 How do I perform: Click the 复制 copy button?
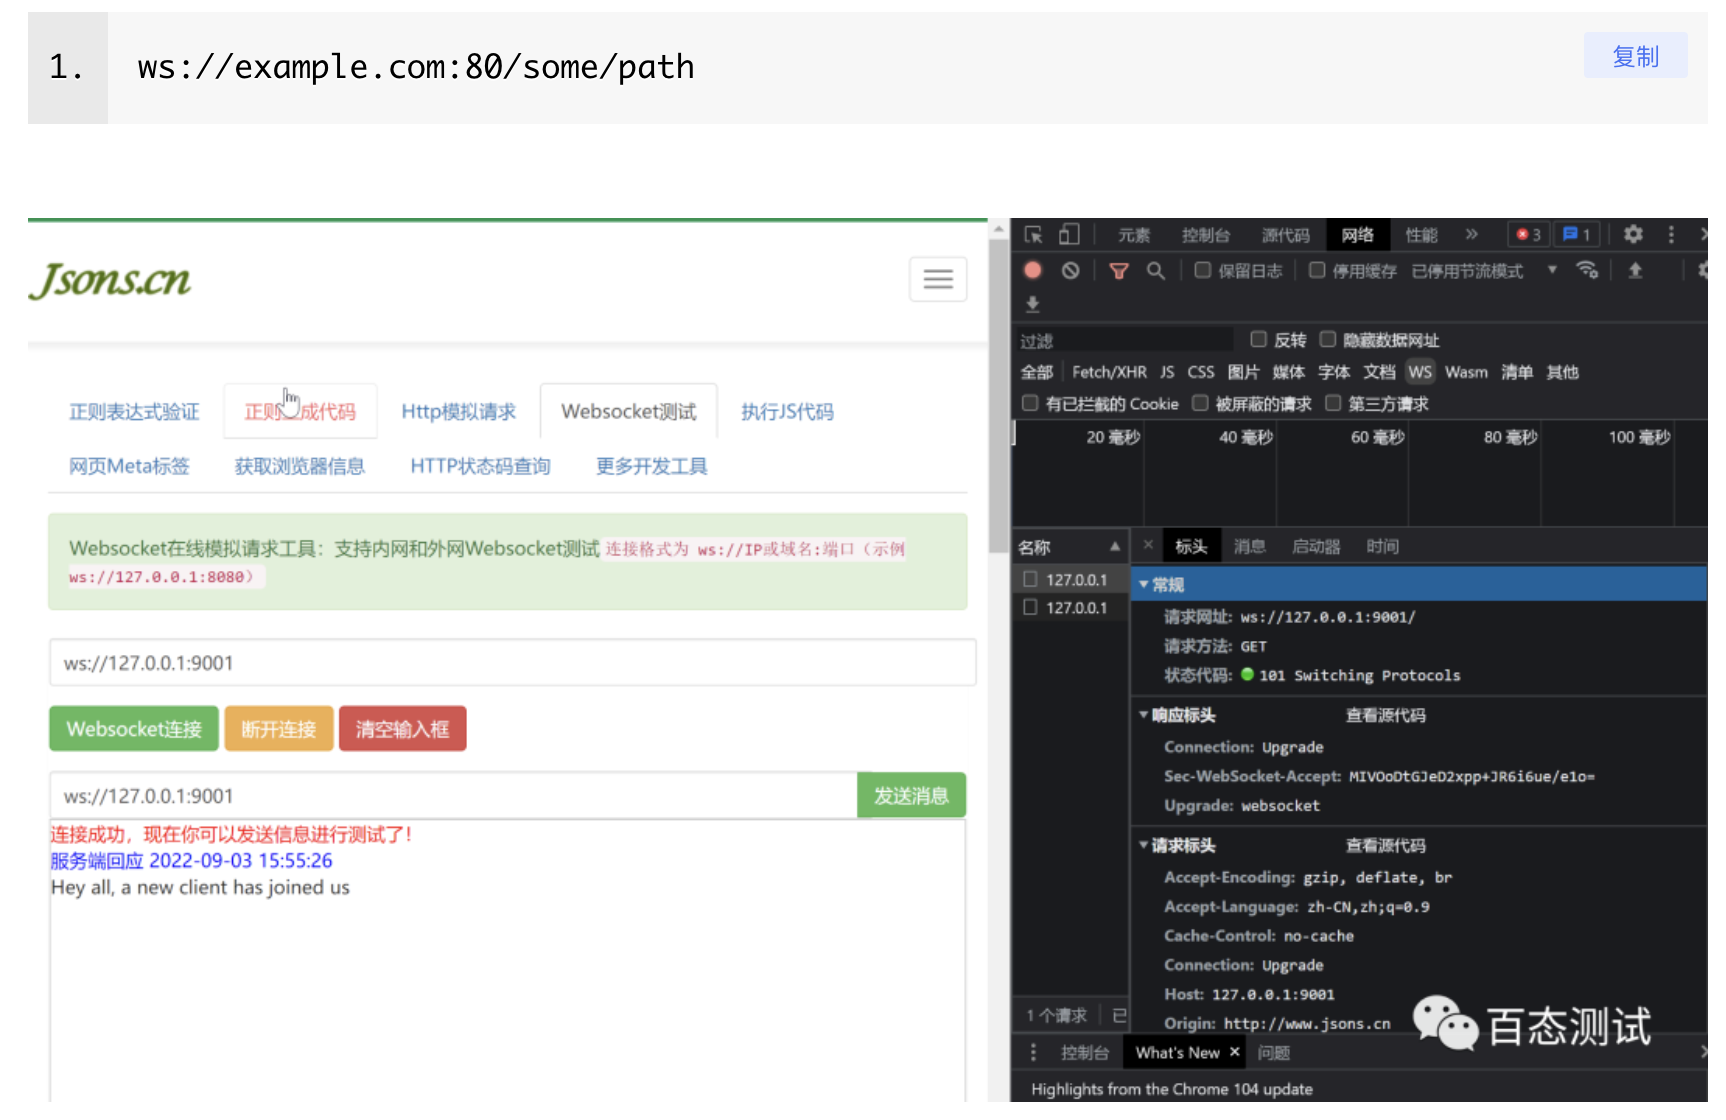click(x=1636, y=56)
